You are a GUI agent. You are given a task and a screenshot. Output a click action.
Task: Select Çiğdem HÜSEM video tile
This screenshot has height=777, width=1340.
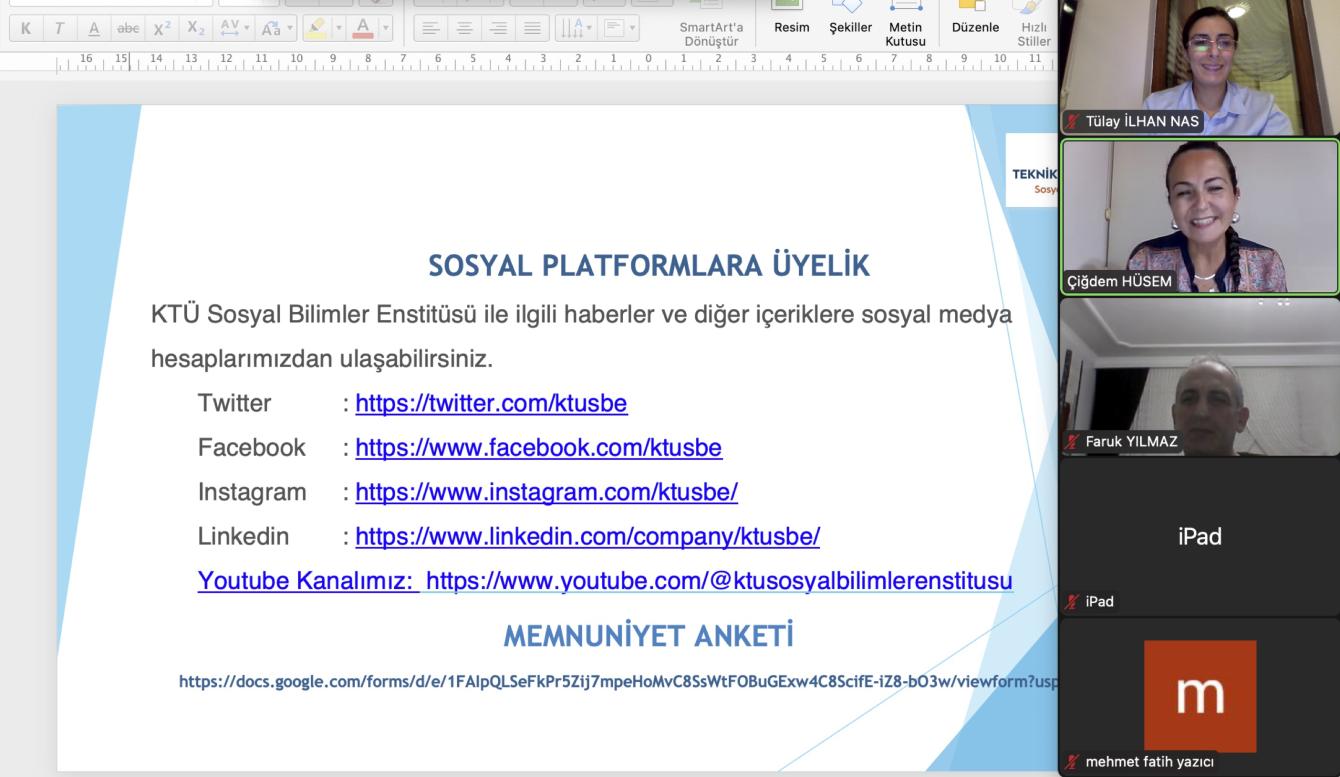click(1200, 216)
